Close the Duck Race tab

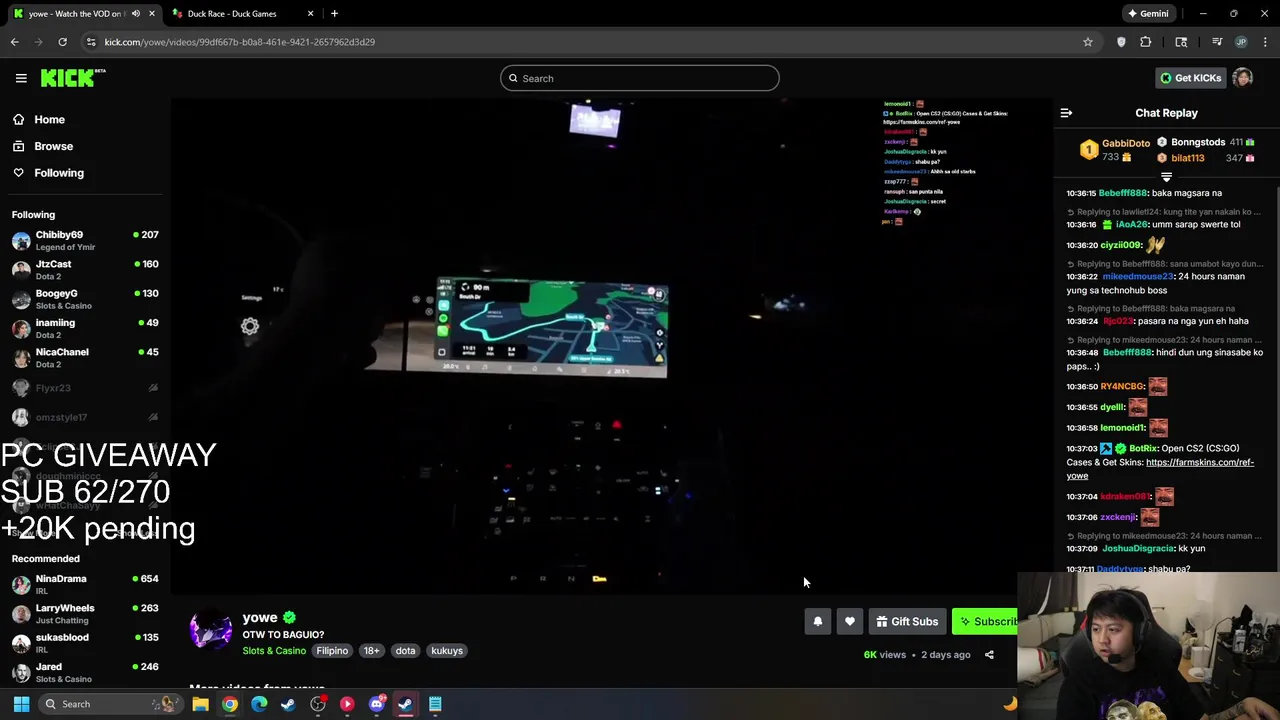tap(310, 13)
